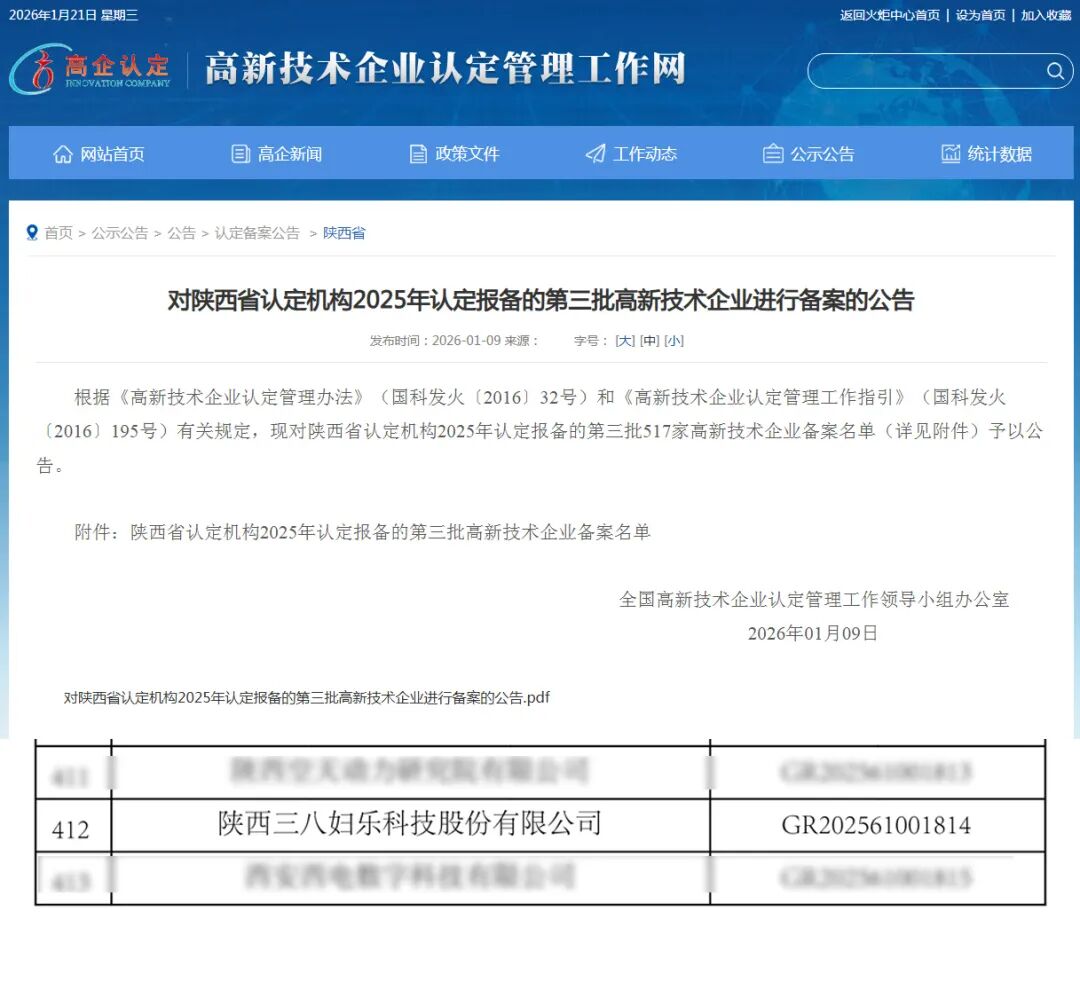Viewport: 1080px width, 1006px height.
Task: Select 陕西省 in the breadcrumb trail
Action: (x=344, y=233)
